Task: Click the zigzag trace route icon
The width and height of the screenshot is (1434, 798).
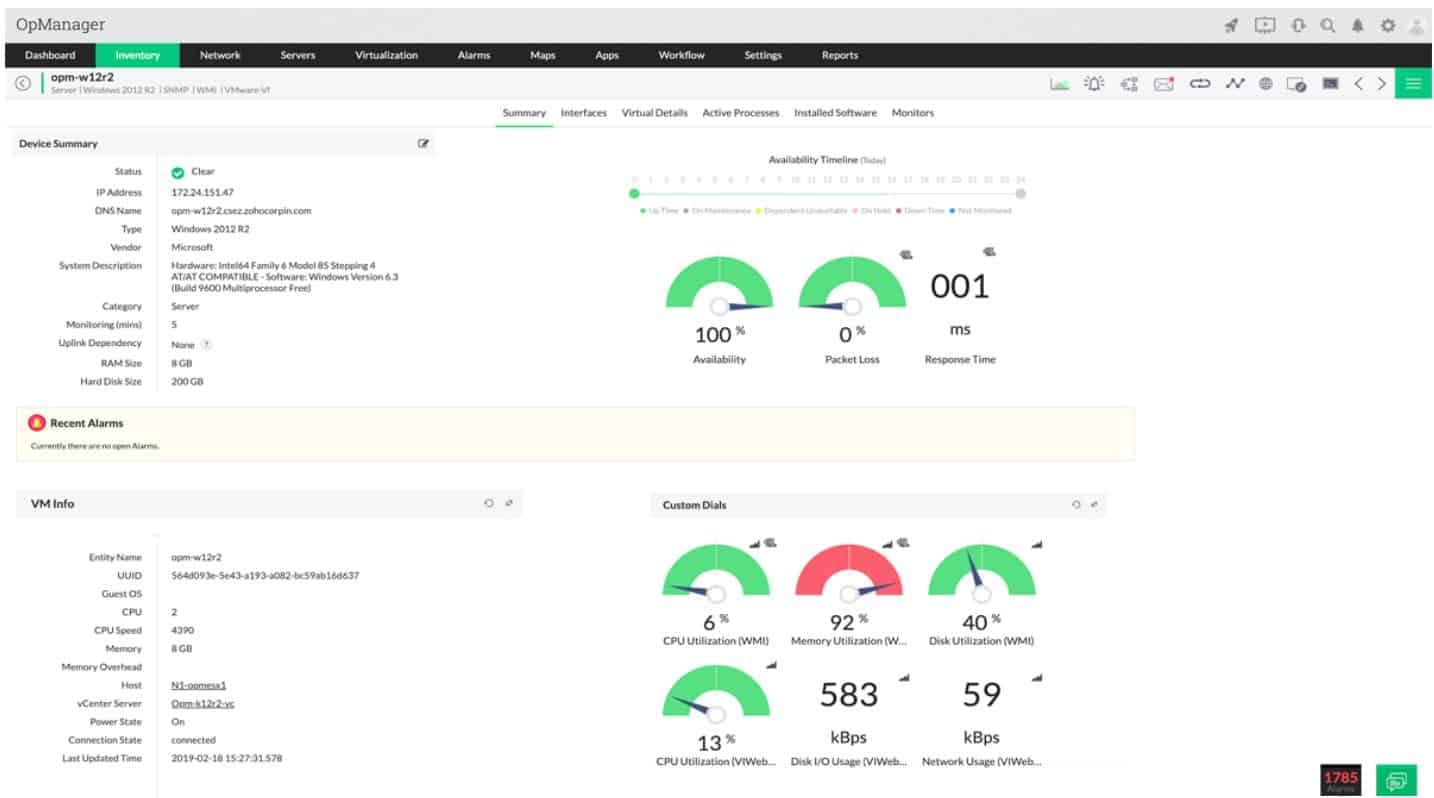Action: coord(1235,84)
